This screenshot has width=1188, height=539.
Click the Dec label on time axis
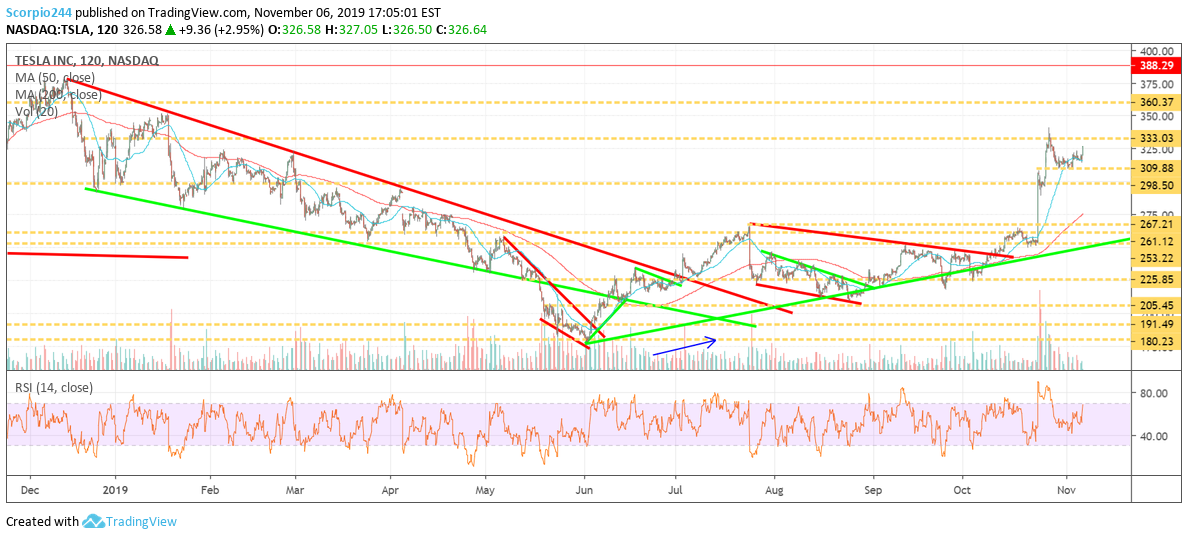coord(30,490)
